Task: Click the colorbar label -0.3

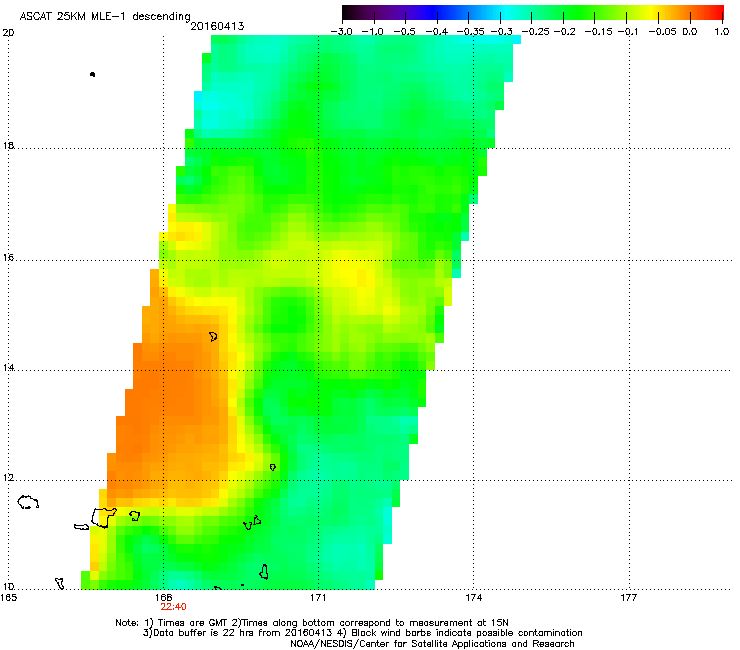Action: click(x=502, y=32)
